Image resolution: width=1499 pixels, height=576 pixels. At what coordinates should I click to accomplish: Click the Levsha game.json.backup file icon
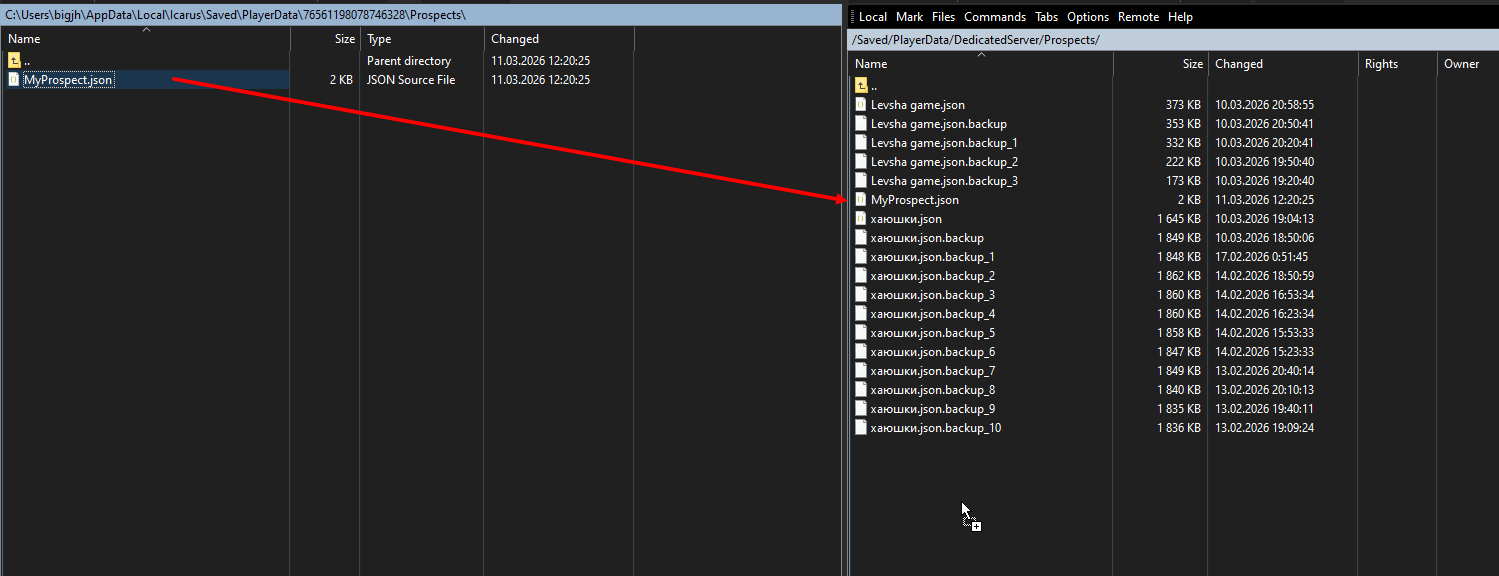861,124
